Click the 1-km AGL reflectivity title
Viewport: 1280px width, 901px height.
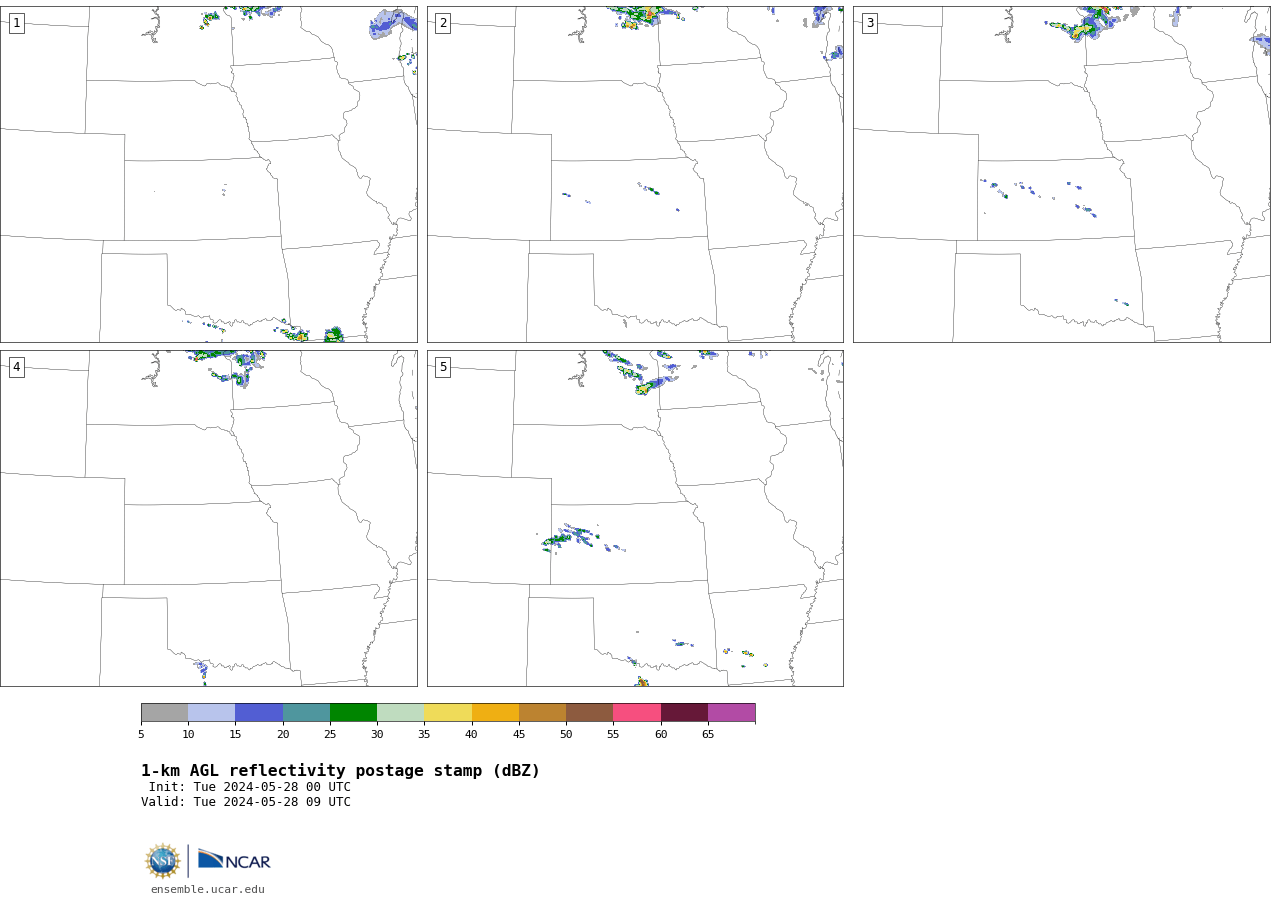coord(340,771)
